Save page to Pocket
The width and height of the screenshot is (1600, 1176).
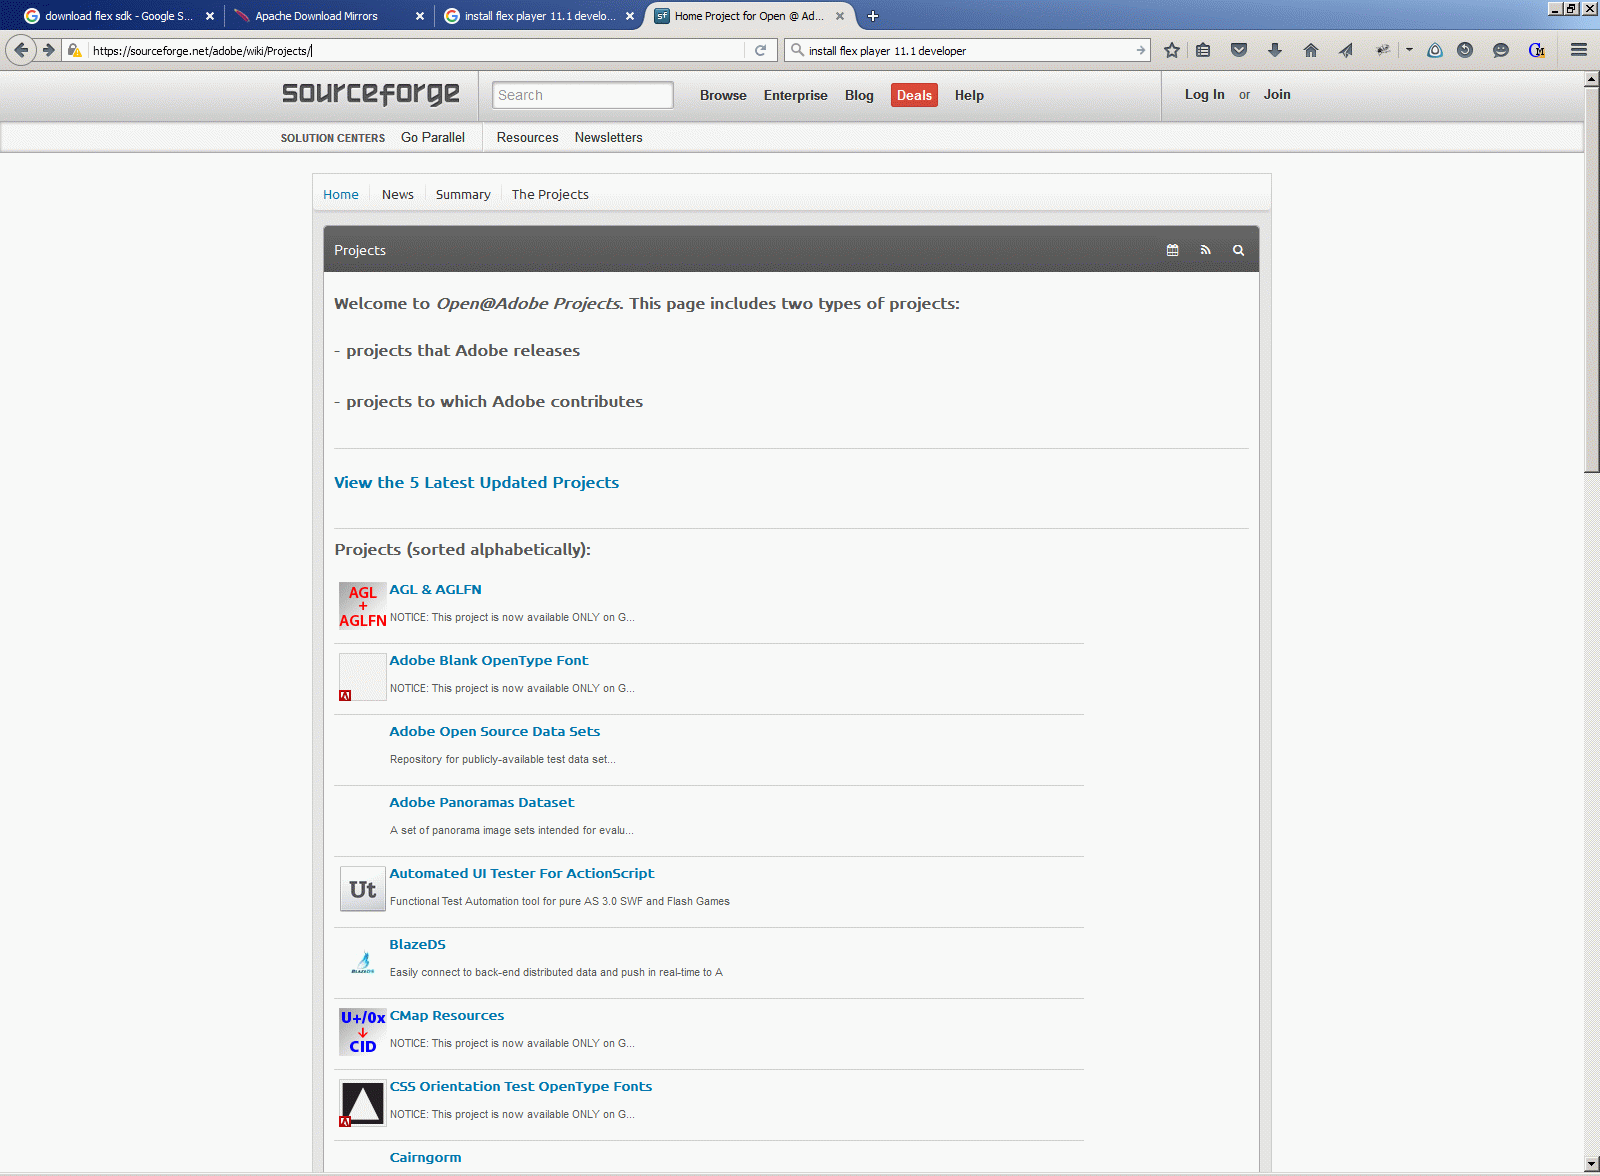(x=1239, y=50)
